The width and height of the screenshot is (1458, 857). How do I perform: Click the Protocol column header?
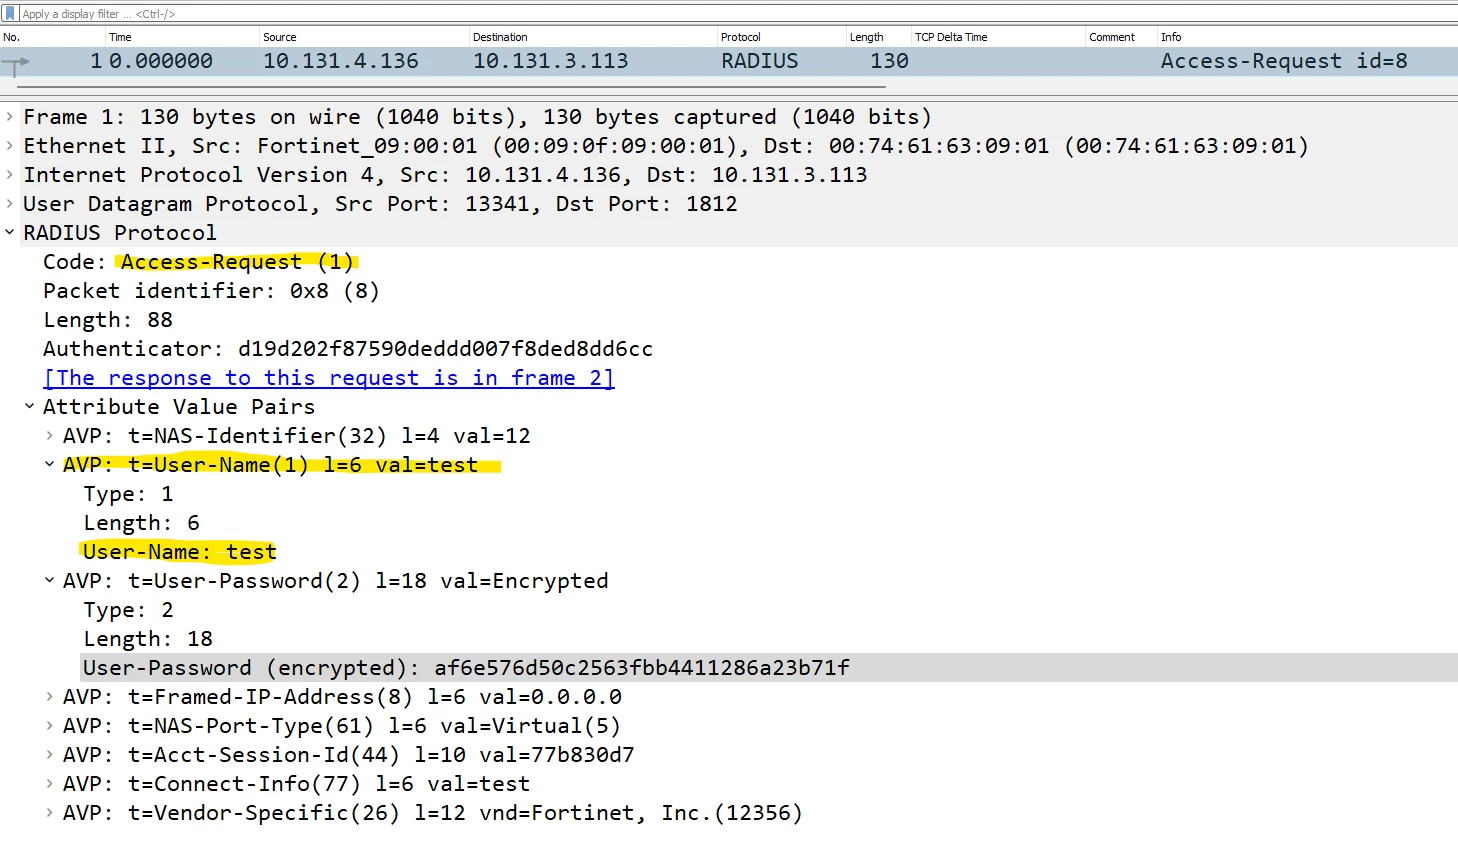pos(782,37)
